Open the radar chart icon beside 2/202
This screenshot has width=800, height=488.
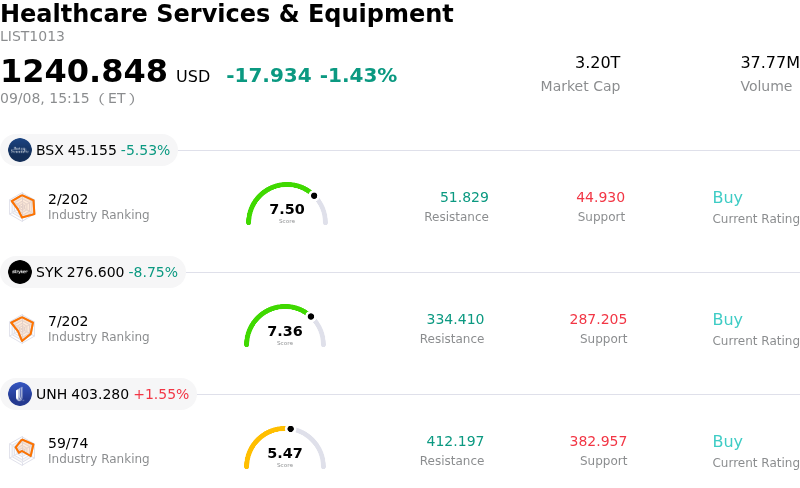pyautogui.click(x=23, y=207)
